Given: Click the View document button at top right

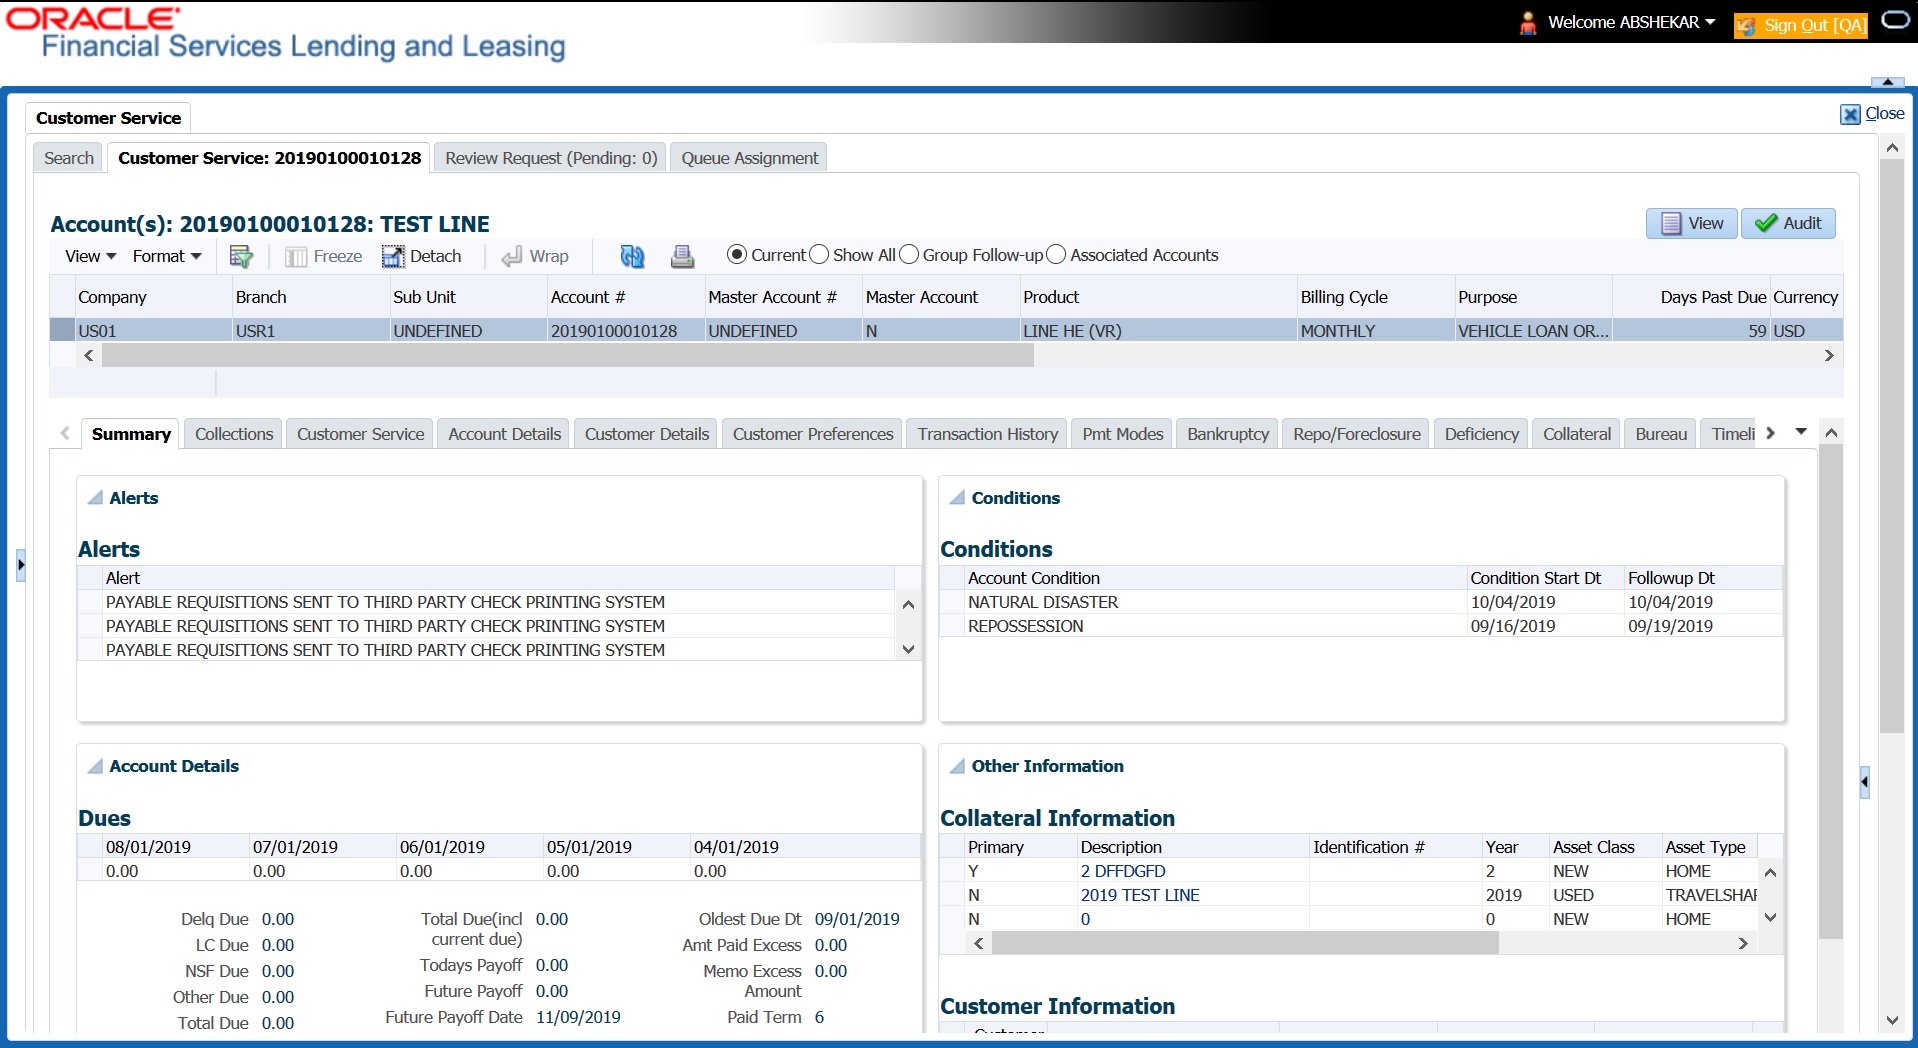Looking at the screenshot, I should tap(1692, 223).
